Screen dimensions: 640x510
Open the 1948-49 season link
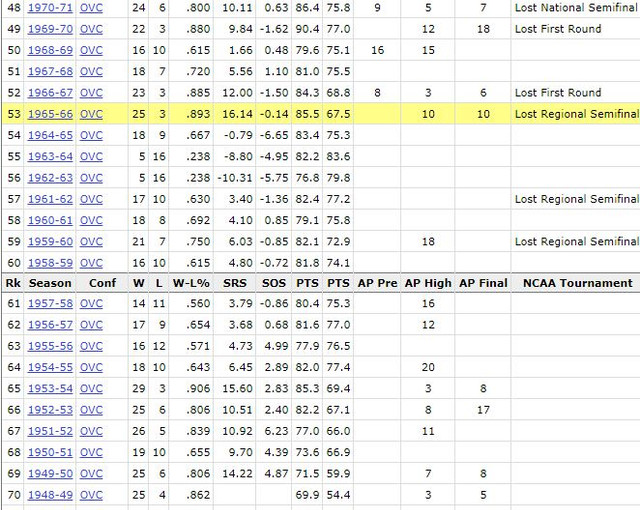(x=50, y=495)
